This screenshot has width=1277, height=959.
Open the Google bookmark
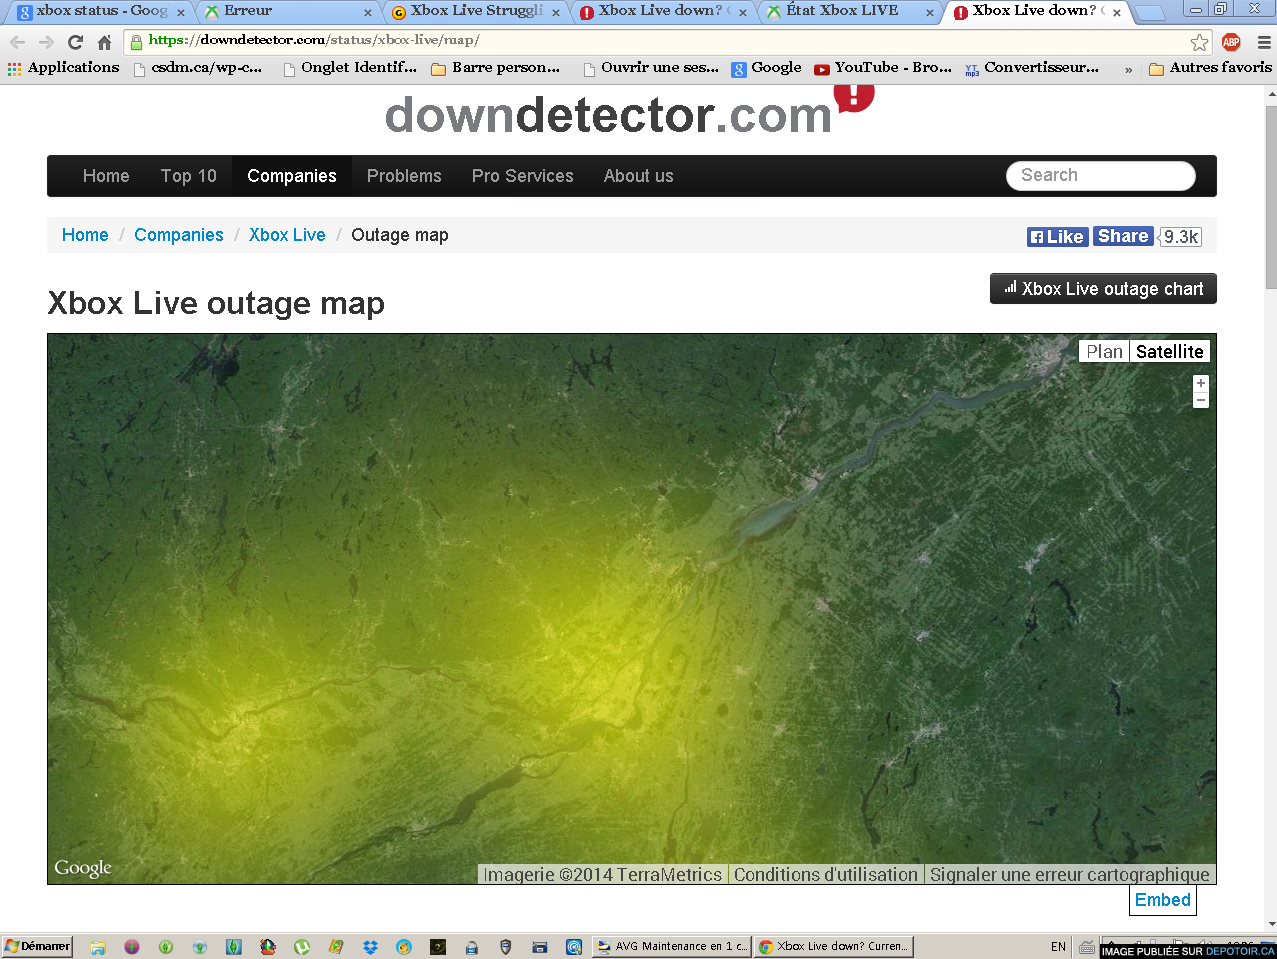tap(766, 68)
